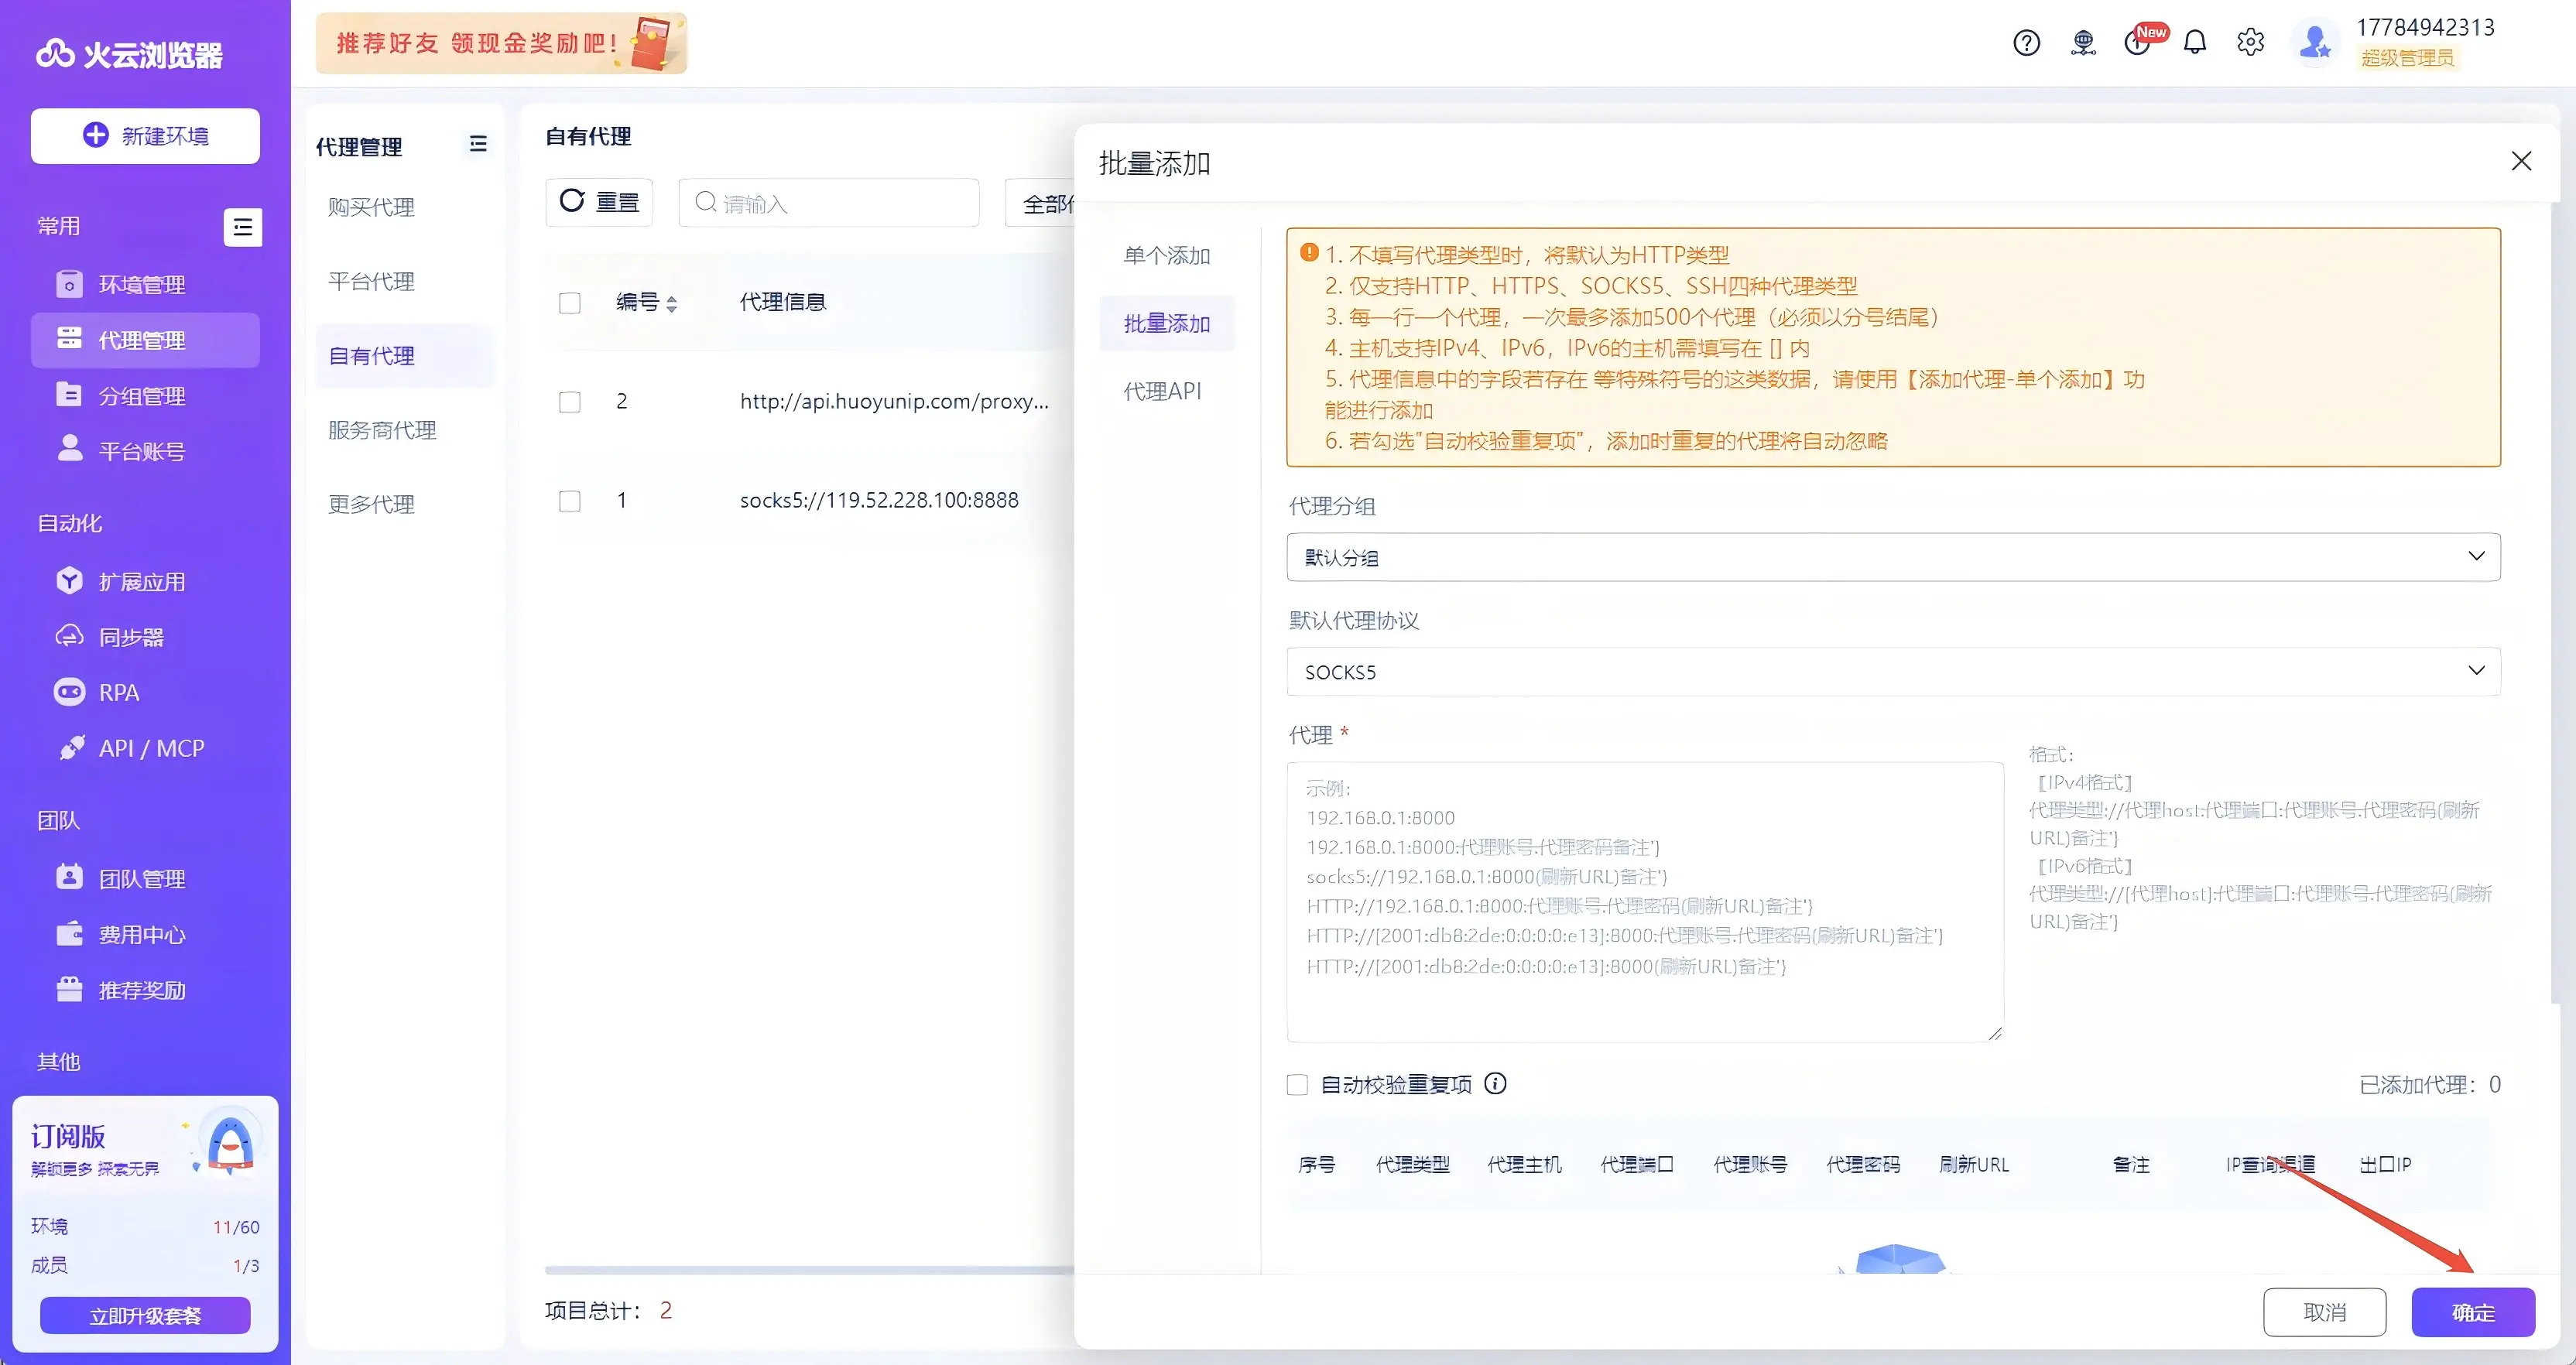Viewport: 2576px width, 1365px height.
Task: Open 推荐奖励 in the sidebar
Action: [145, 991]
